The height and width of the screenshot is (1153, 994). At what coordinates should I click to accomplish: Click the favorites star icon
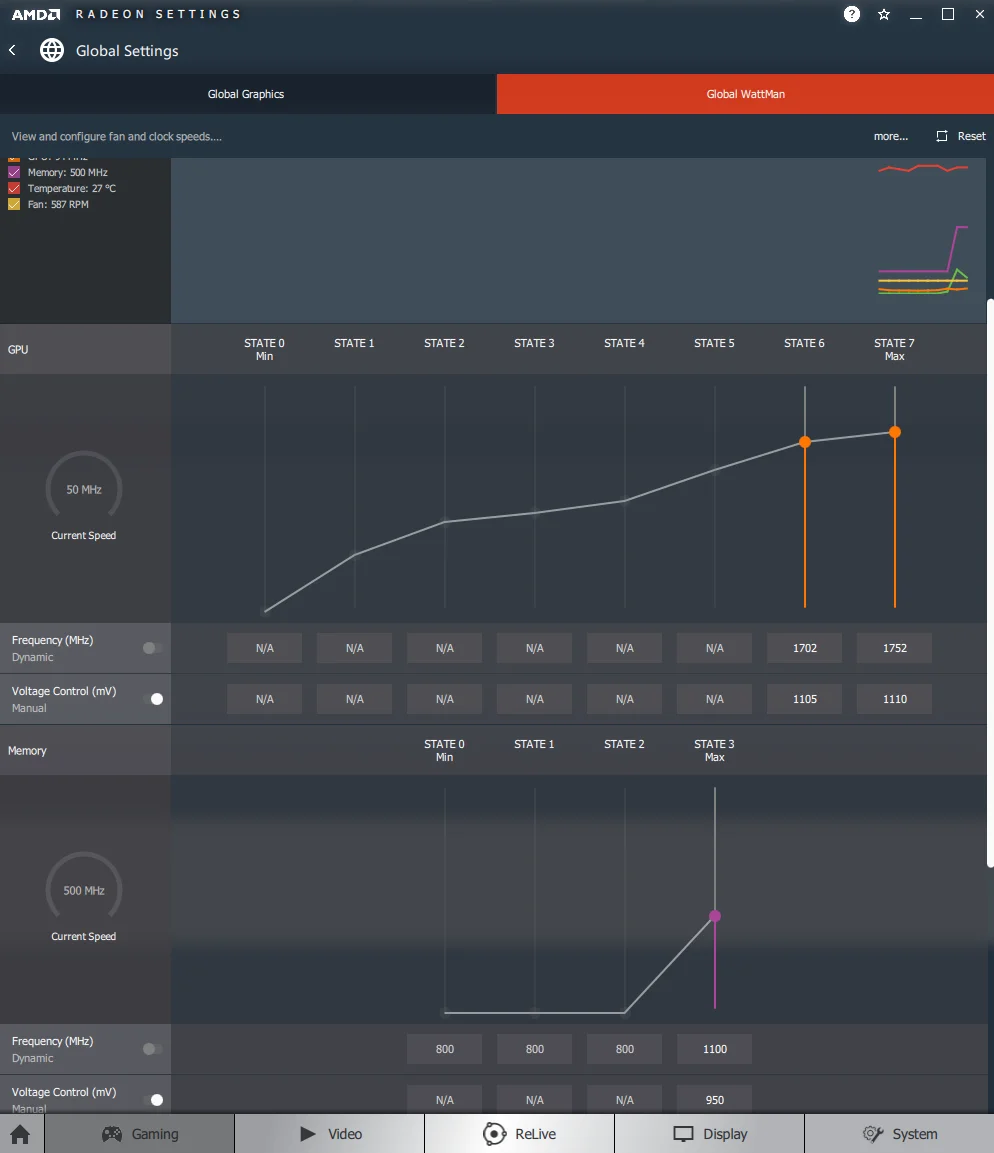click(x=884, y=14)
